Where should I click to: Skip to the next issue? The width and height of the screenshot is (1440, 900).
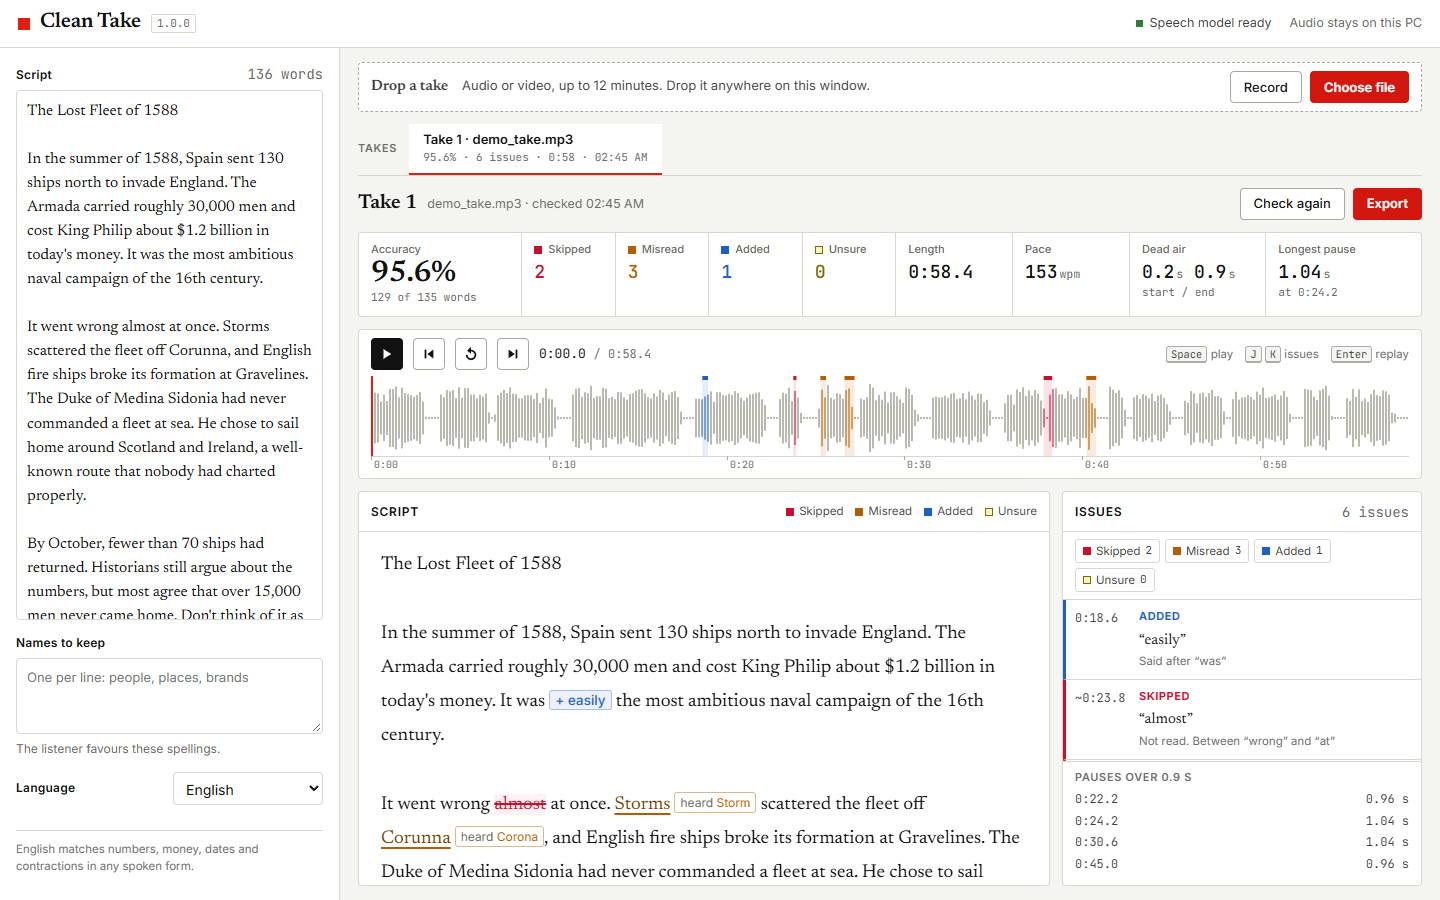(513, 354)
